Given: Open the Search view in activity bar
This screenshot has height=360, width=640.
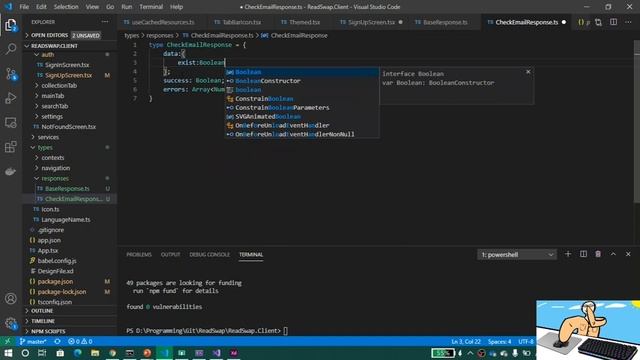Looking at the screenshot, I should click(x=11, y=49).
